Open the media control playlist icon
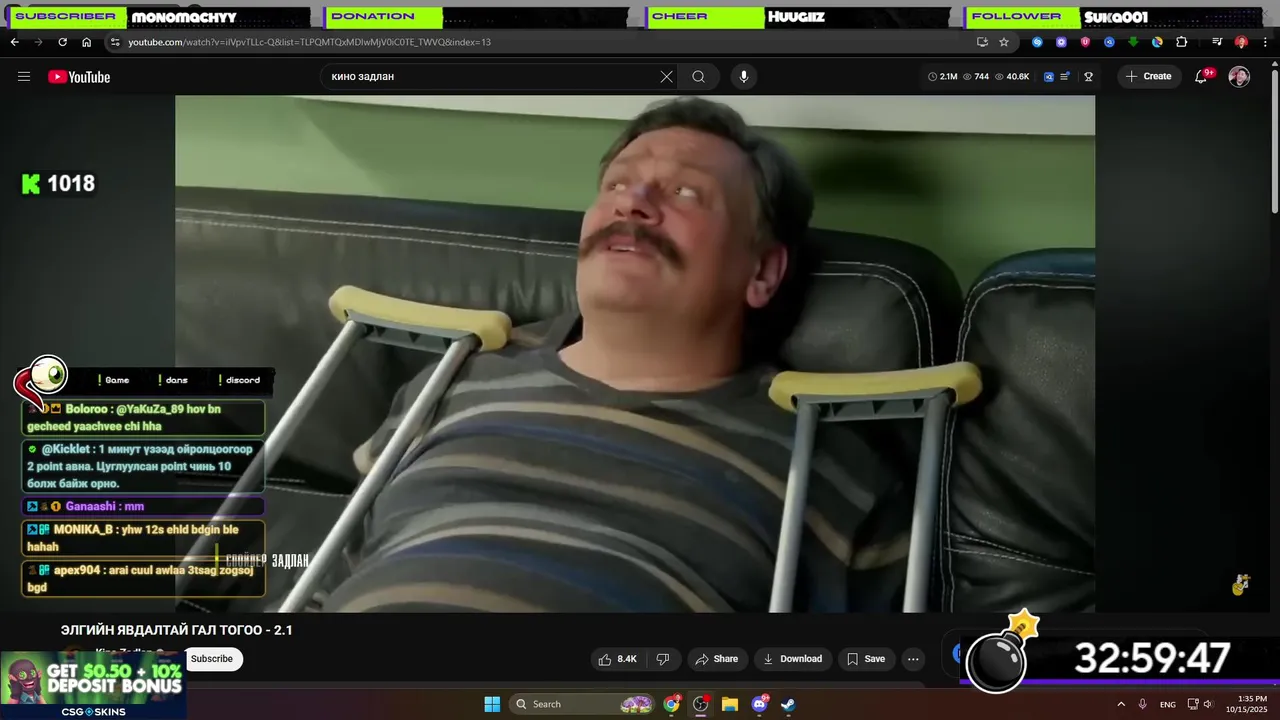This screenshot has width=1280, height=720. click(x=1217, y=42)
